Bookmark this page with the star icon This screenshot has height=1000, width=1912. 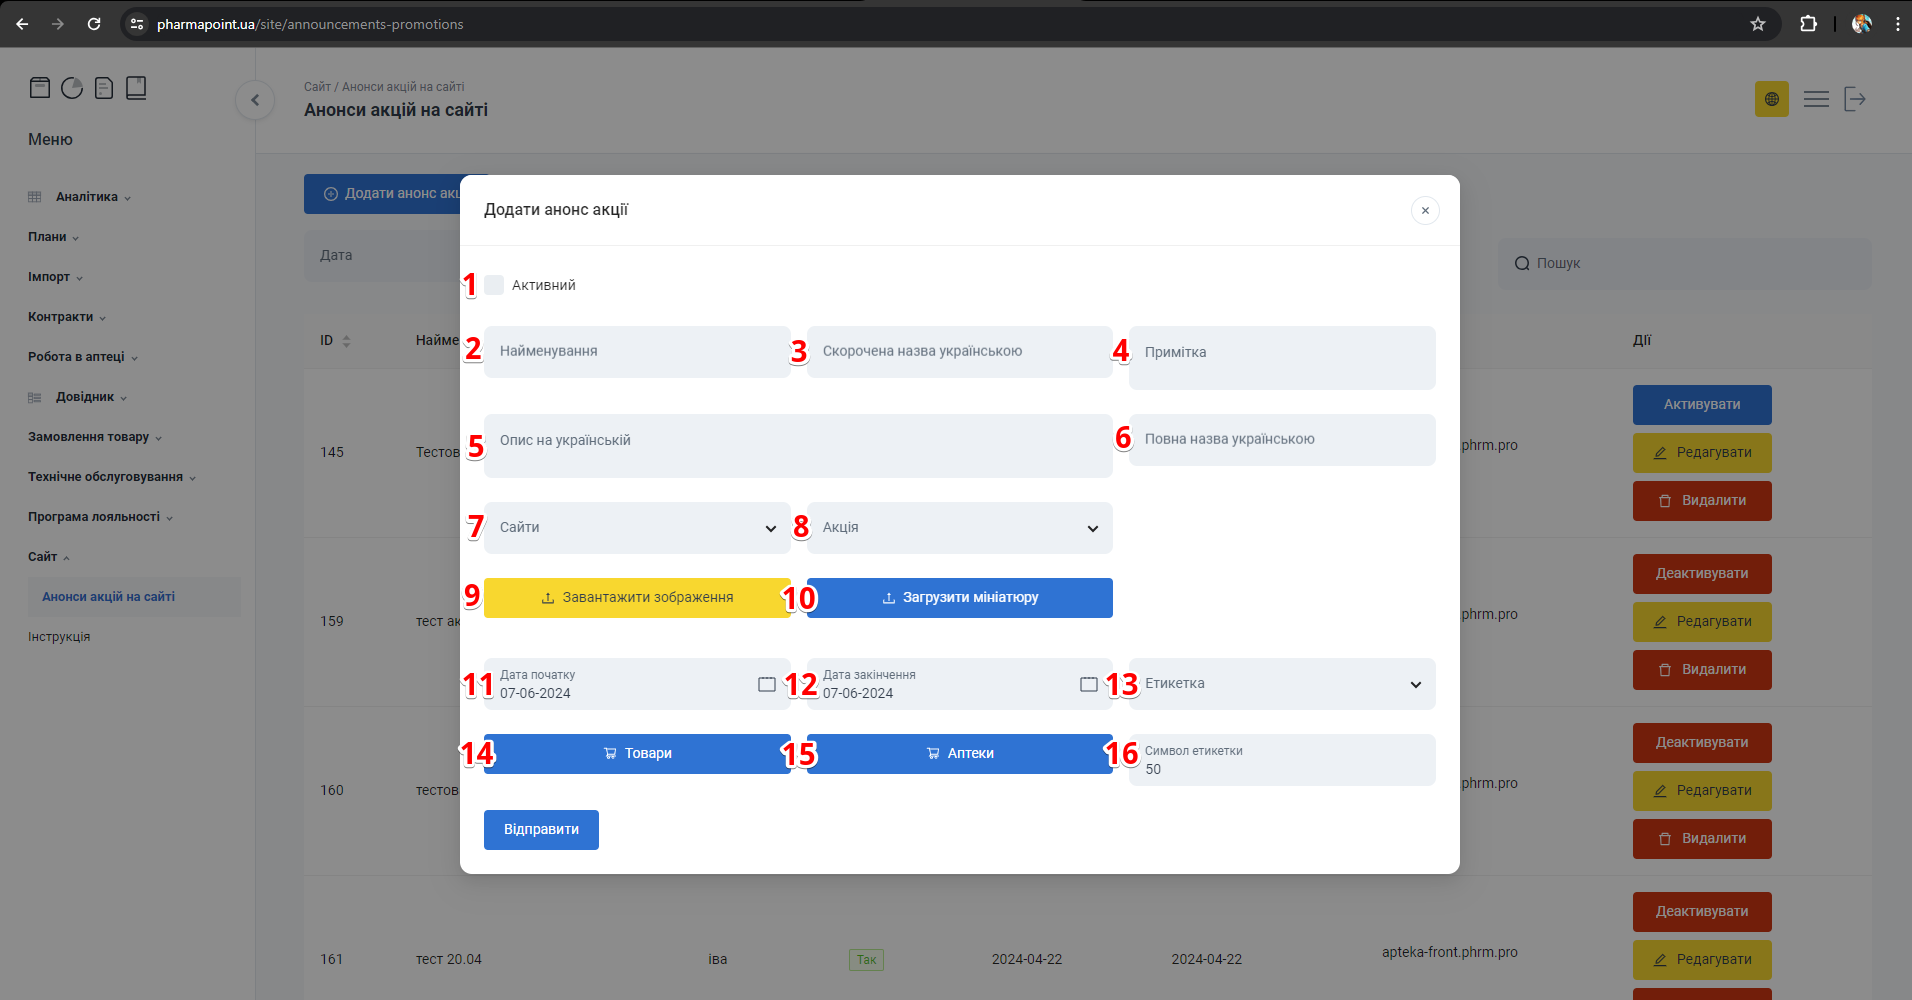(1758, 24)
